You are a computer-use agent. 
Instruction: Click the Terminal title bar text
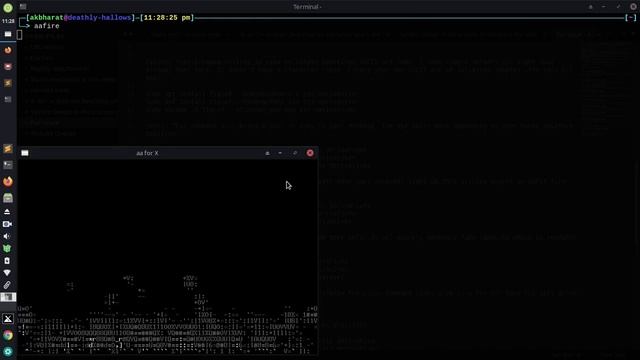pos(307,7)
